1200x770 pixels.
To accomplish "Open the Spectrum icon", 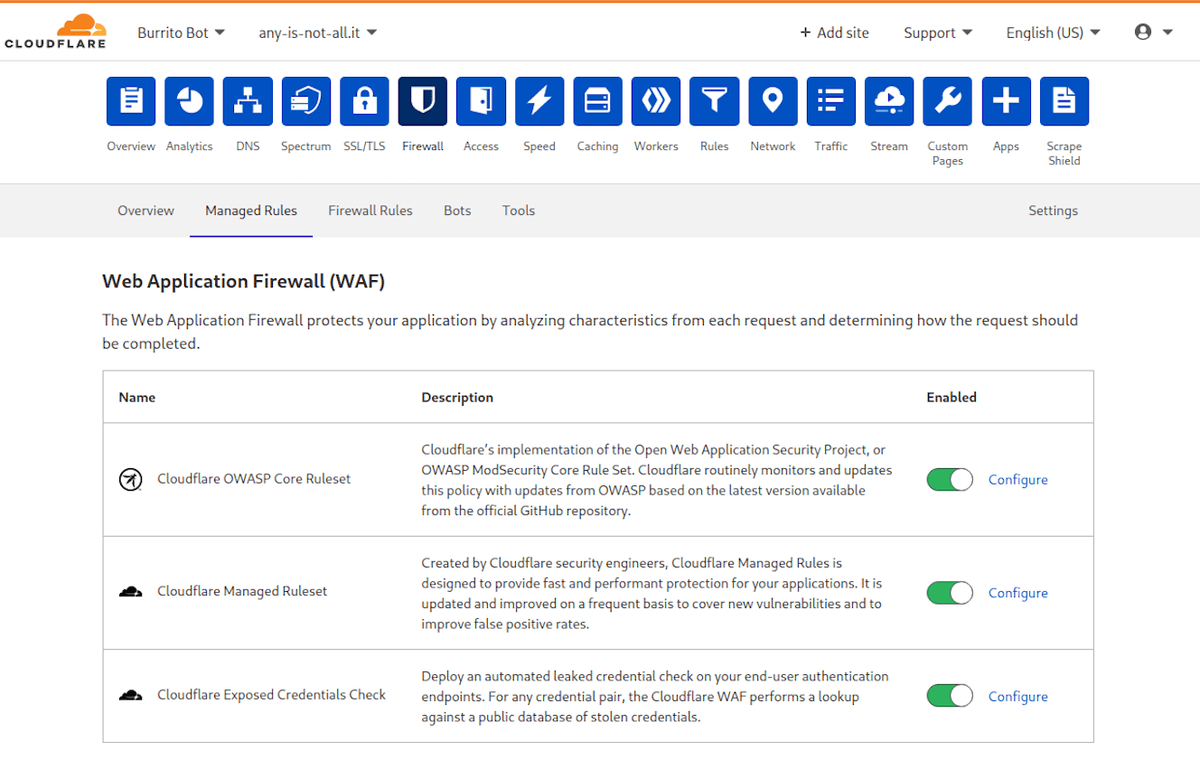I will [306, 101].
